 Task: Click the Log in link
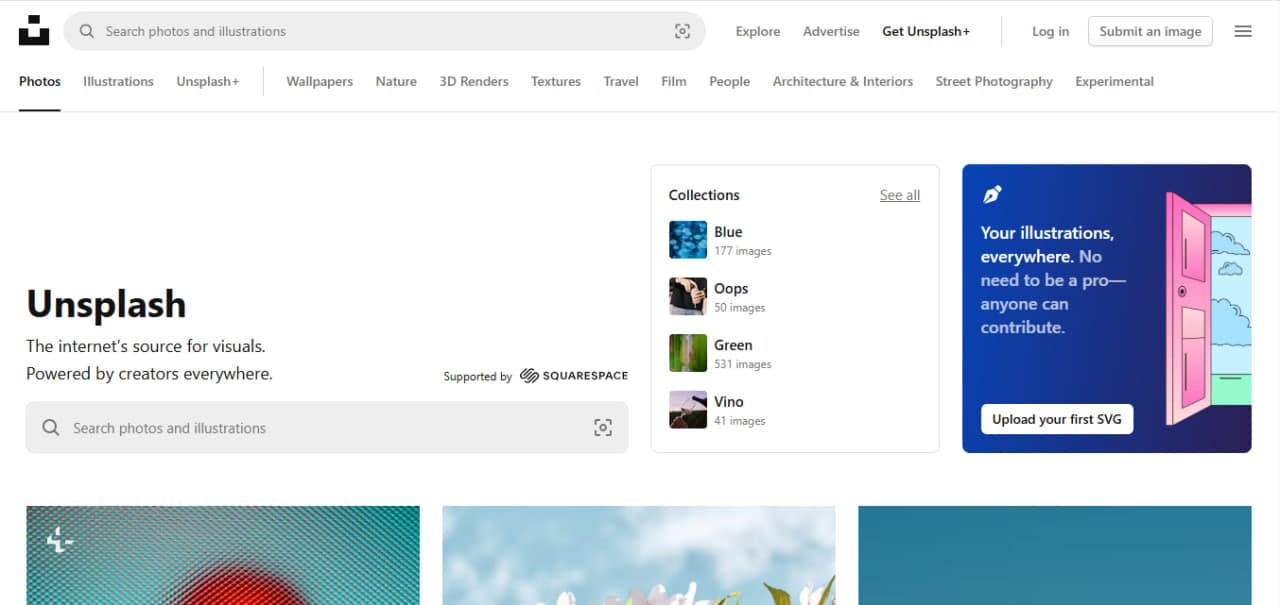pyautogui.click(x=1050, y=31)
